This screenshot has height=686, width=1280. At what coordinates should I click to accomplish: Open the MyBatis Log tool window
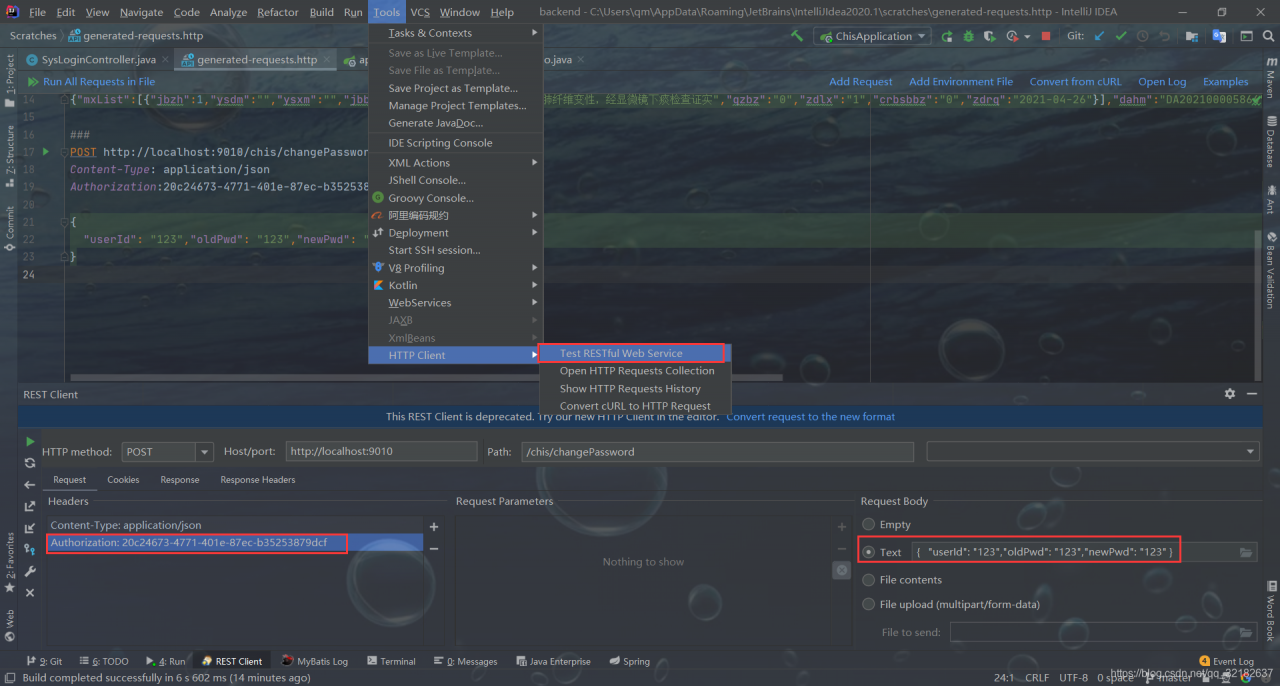315,662
